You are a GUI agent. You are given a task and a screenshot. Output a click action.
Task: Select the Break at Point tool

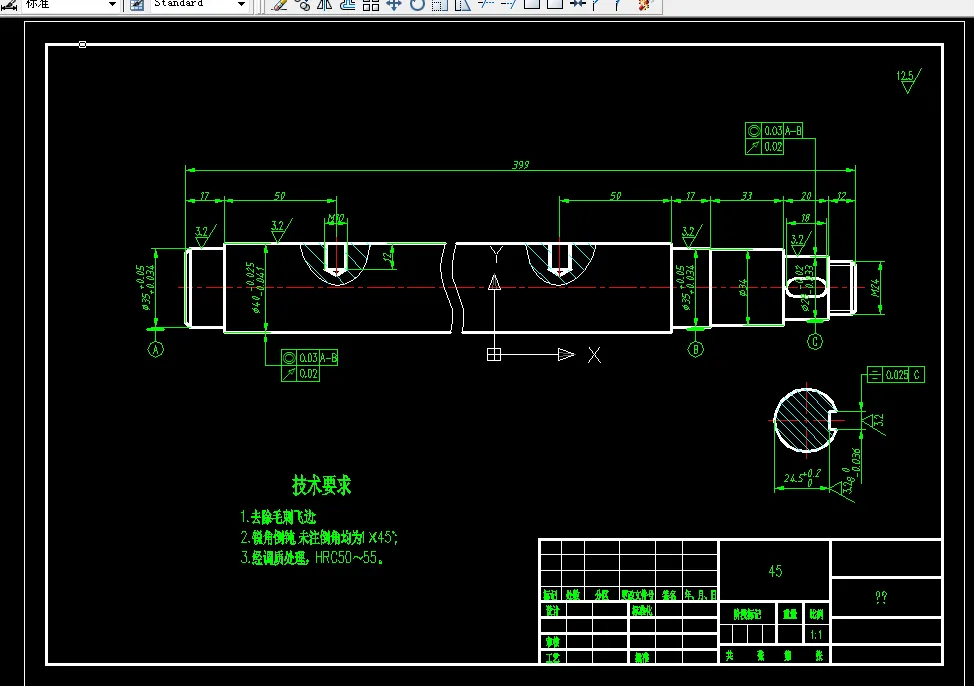tap(532, 5)
